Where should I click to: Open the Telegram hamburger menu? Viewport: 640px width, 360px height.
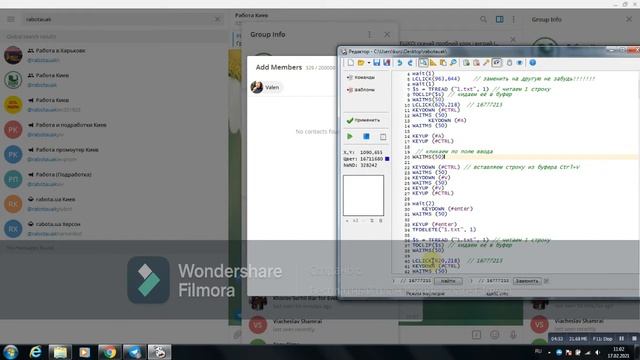click(x=11, y=19)
